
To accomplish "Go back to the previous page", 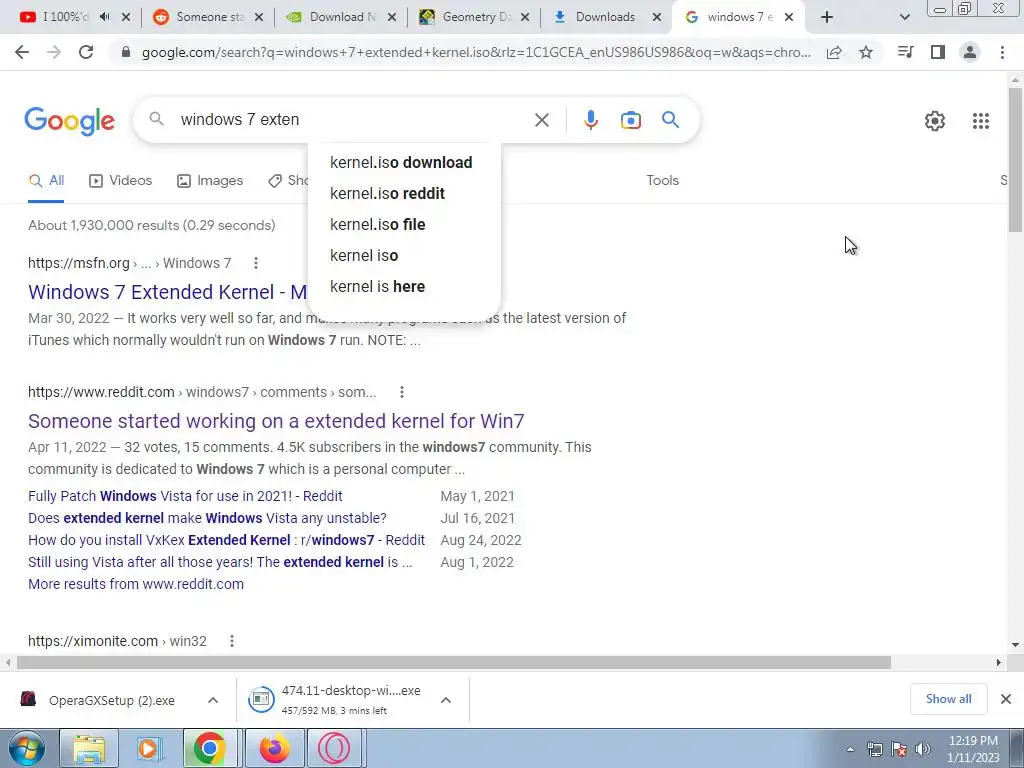I will tap(22, 52).
